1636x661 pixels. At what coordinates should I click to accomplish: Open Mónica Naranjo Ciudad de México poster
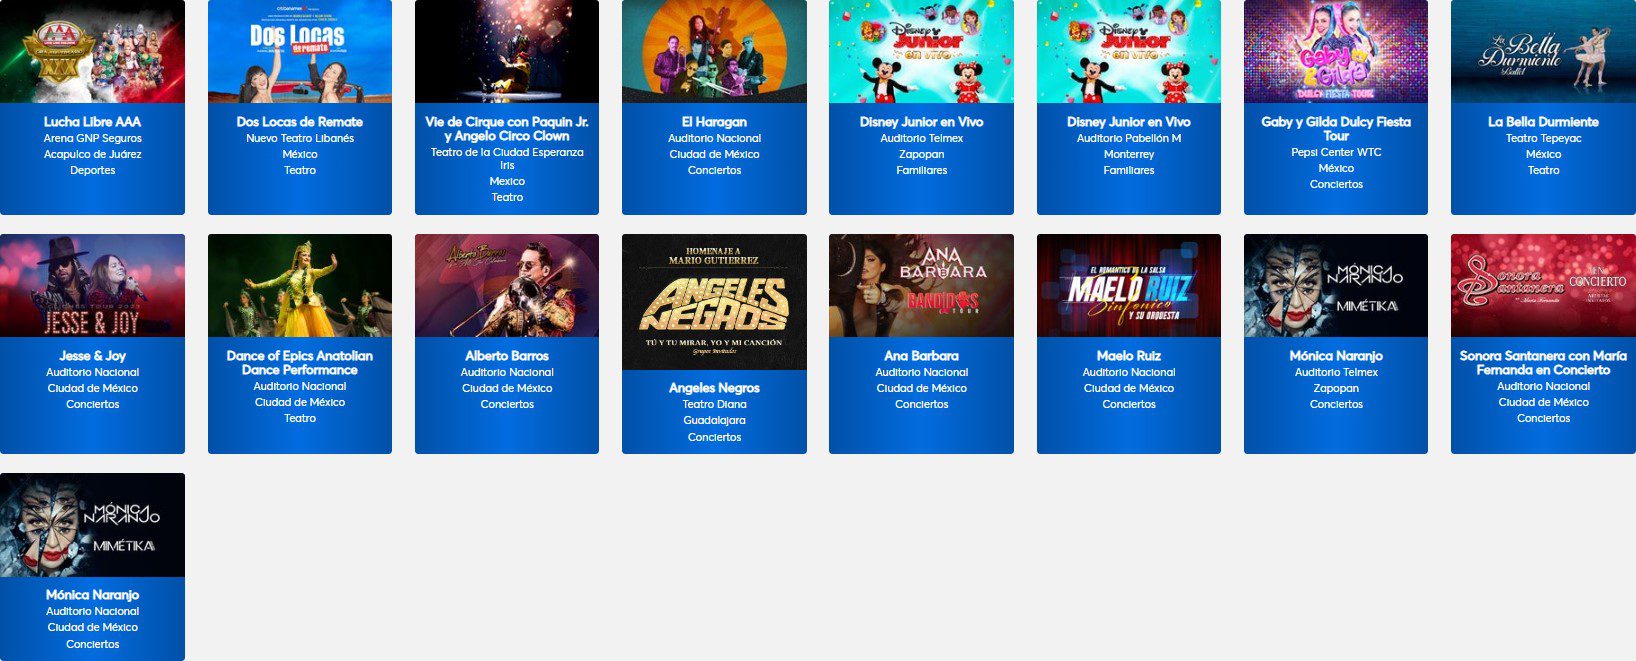(92, 525)
